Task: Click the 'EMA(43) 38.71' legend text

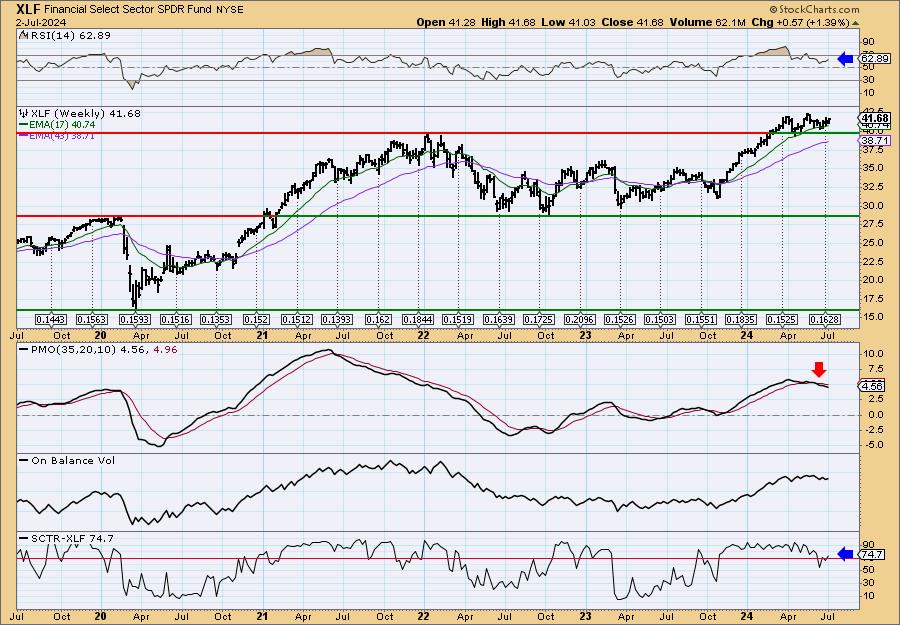Action: click(x=62, y=135)
